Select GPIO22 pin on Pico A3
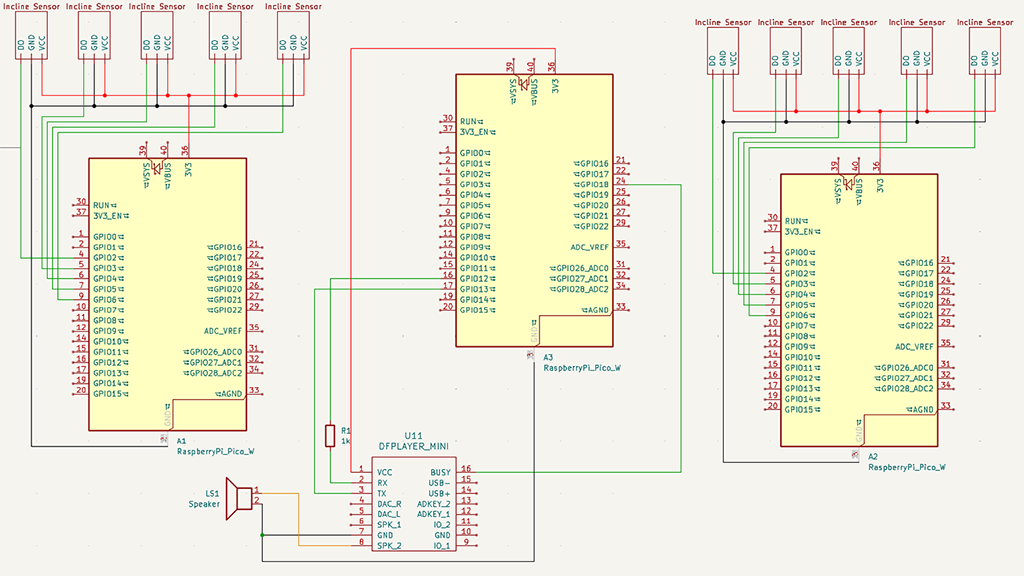The height and width of the screenshot is (576, 1024). pos(592,227)
